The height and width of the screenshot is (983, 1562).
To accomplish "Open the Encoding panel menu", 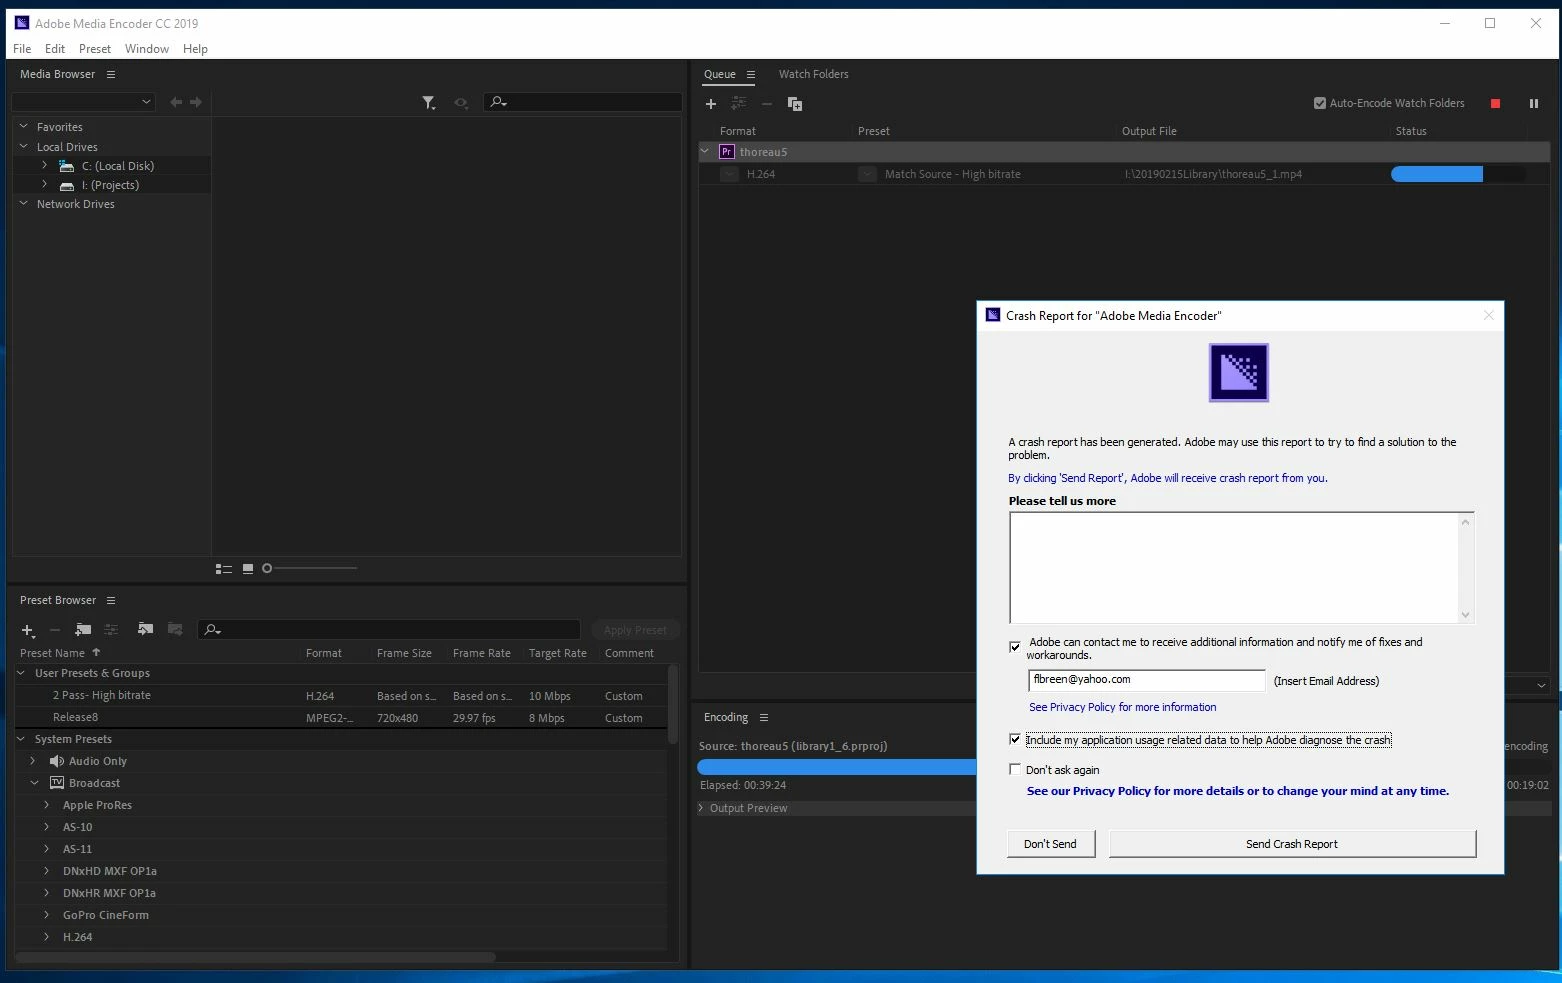I will 764,717.
